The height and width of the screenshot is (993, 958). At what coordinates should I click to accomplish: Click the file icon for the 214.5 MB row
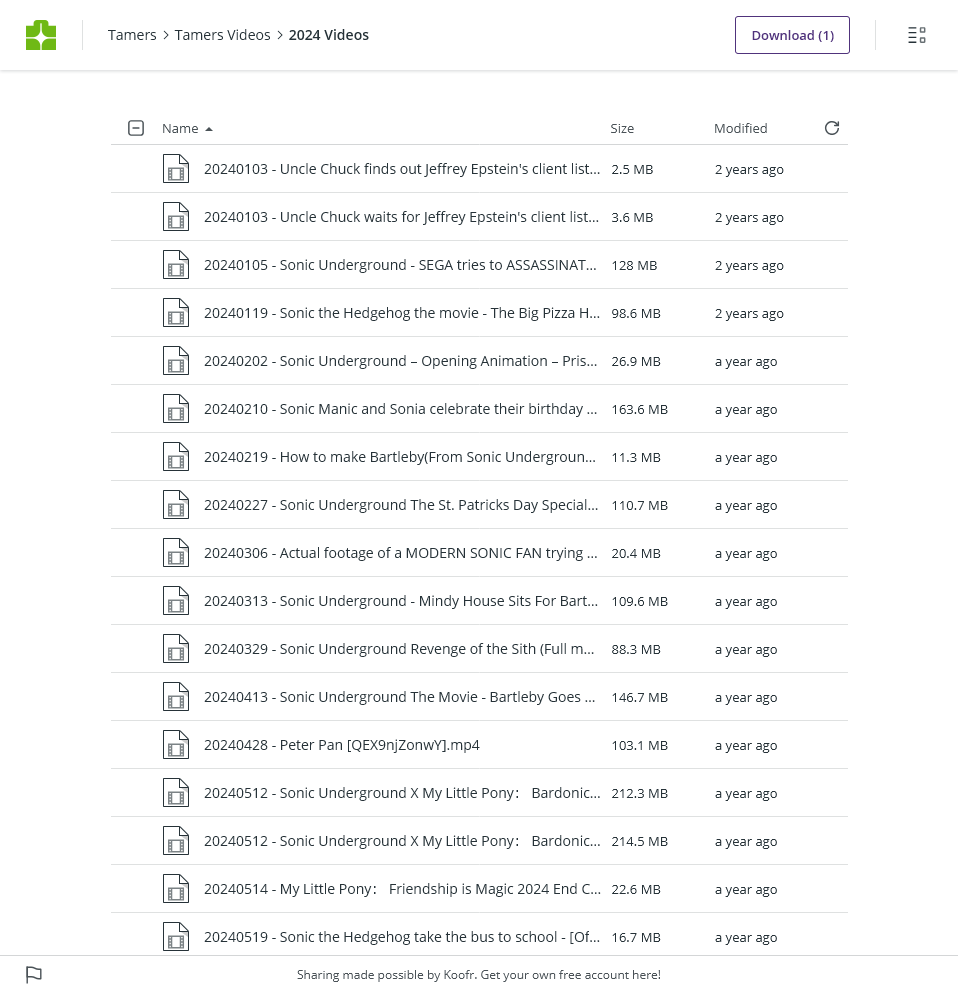click(176, 841)
